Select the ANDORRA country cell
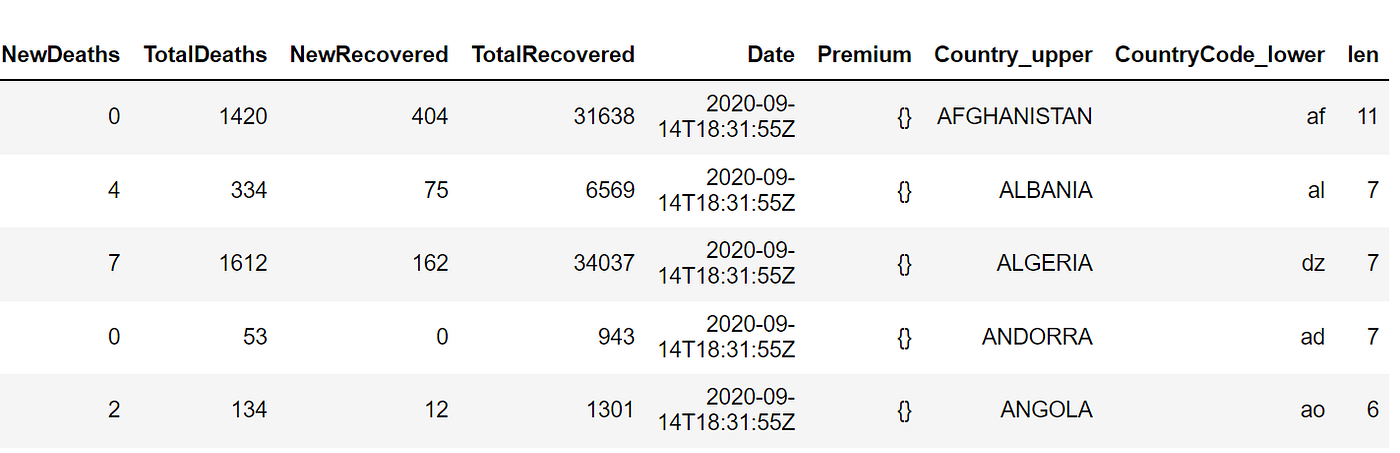The image size is (1400, 453). click(1037, 337)
